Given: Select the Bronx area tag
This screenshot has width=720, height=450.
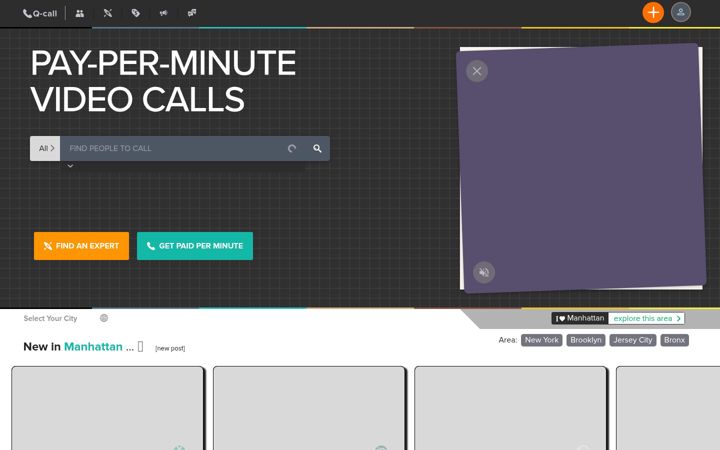Looking at the screenshot, I should [x=675, y=340].
